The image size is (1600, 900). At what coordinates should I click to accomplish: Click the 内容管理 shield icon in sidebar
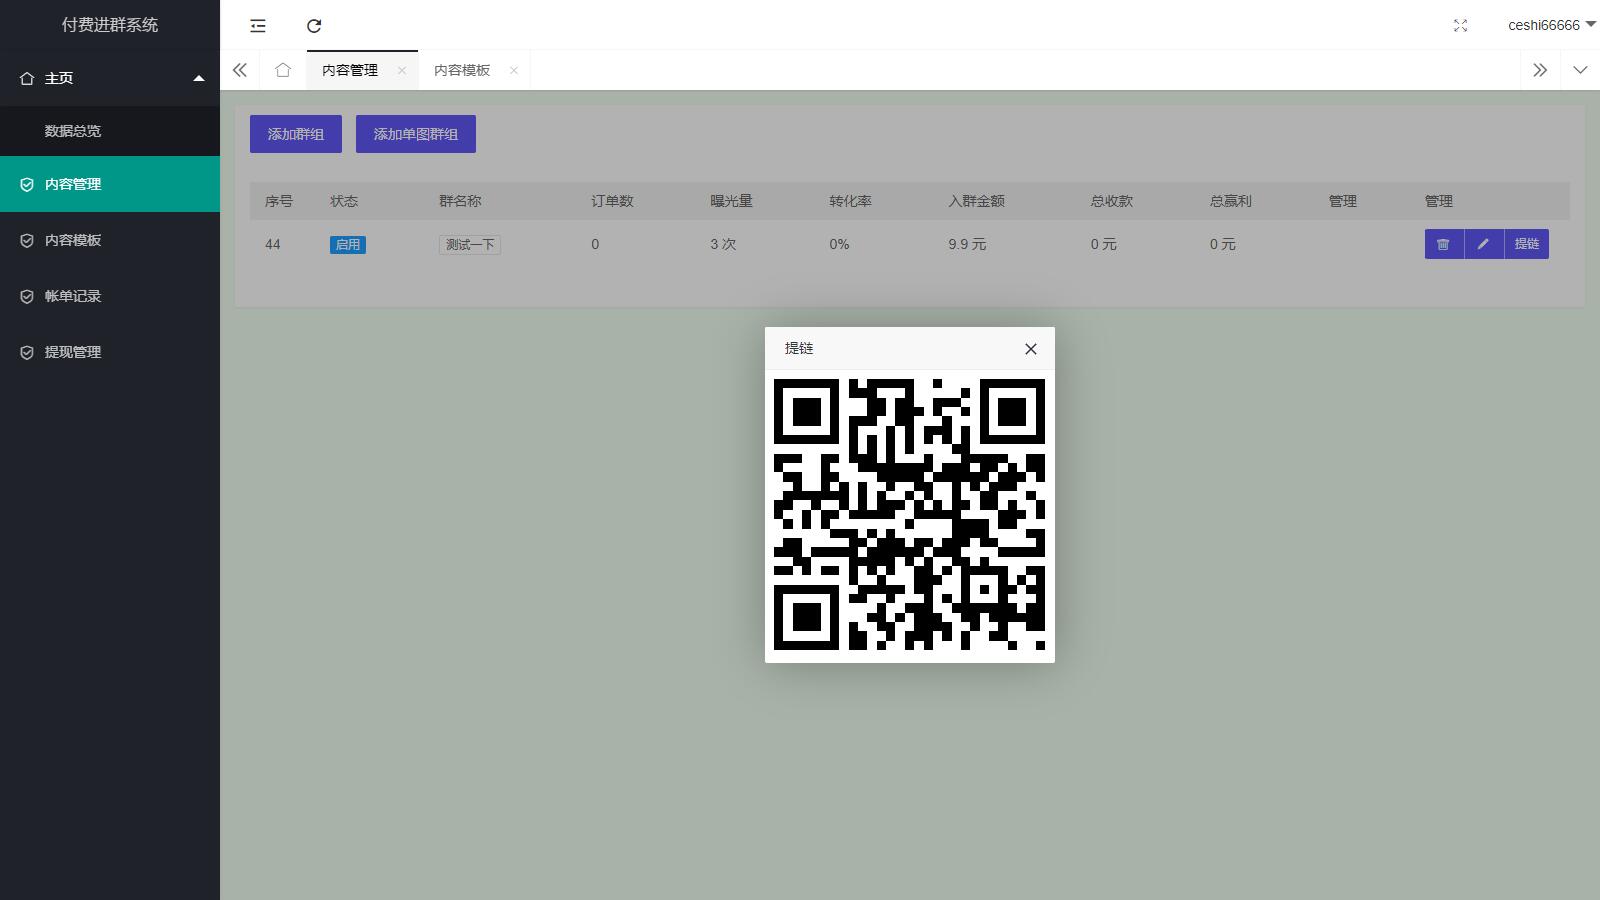coord(27,184)
